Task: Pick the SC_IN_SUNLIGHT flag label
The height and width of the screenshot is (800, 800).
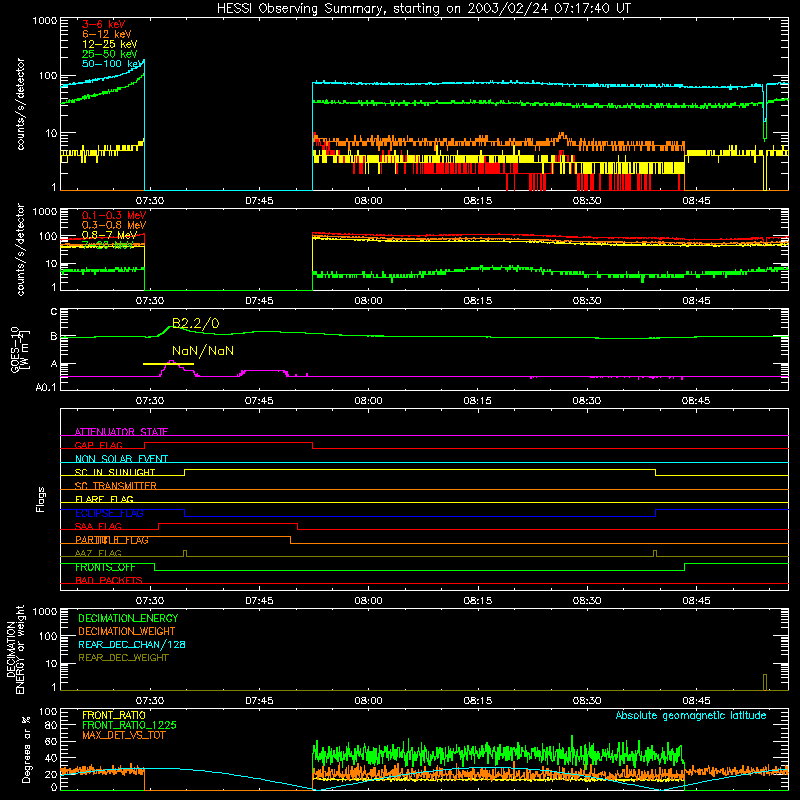Action: coord(115,472)
